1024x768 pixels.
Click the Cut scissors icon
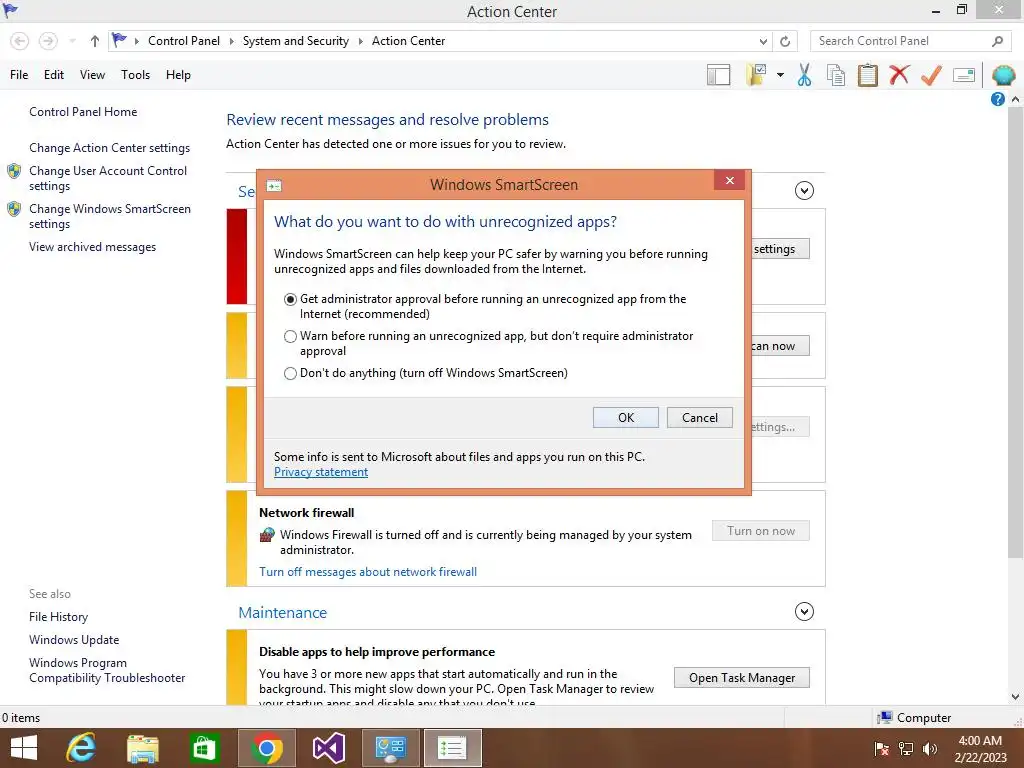tap(805, 75)
